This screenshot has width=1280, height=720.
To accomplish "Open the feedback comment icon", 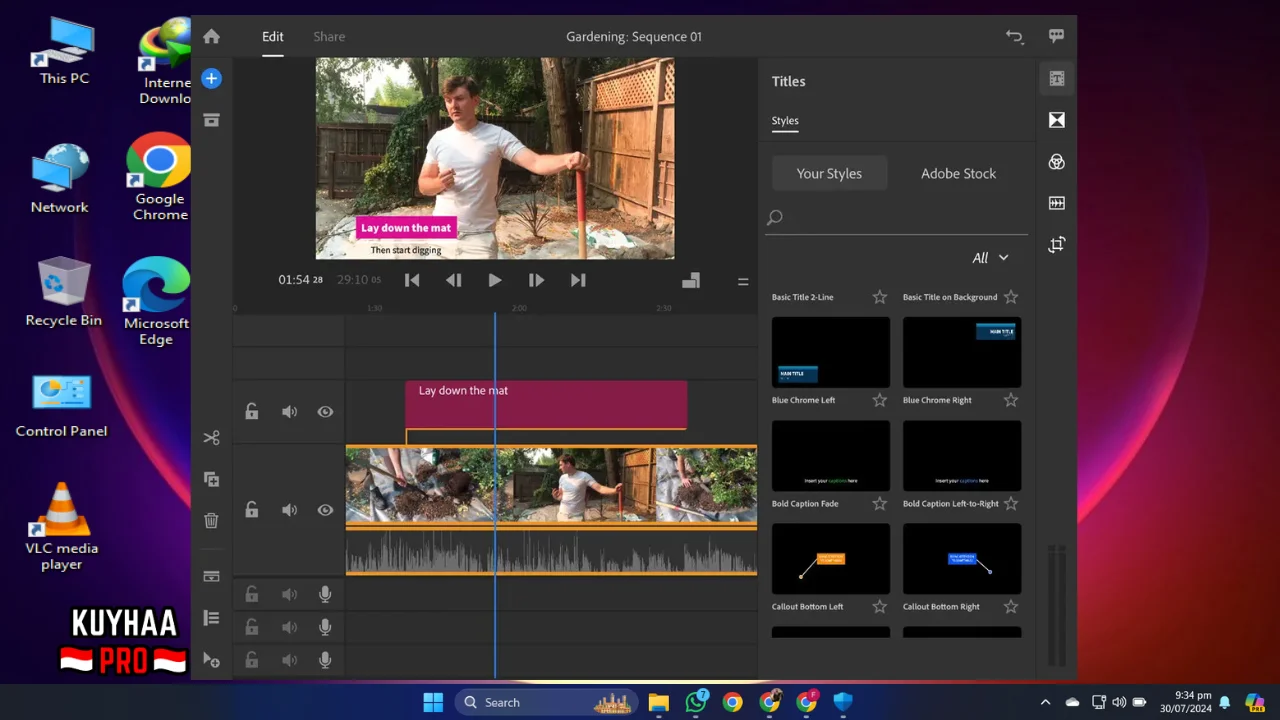I will click(1056, 36).
